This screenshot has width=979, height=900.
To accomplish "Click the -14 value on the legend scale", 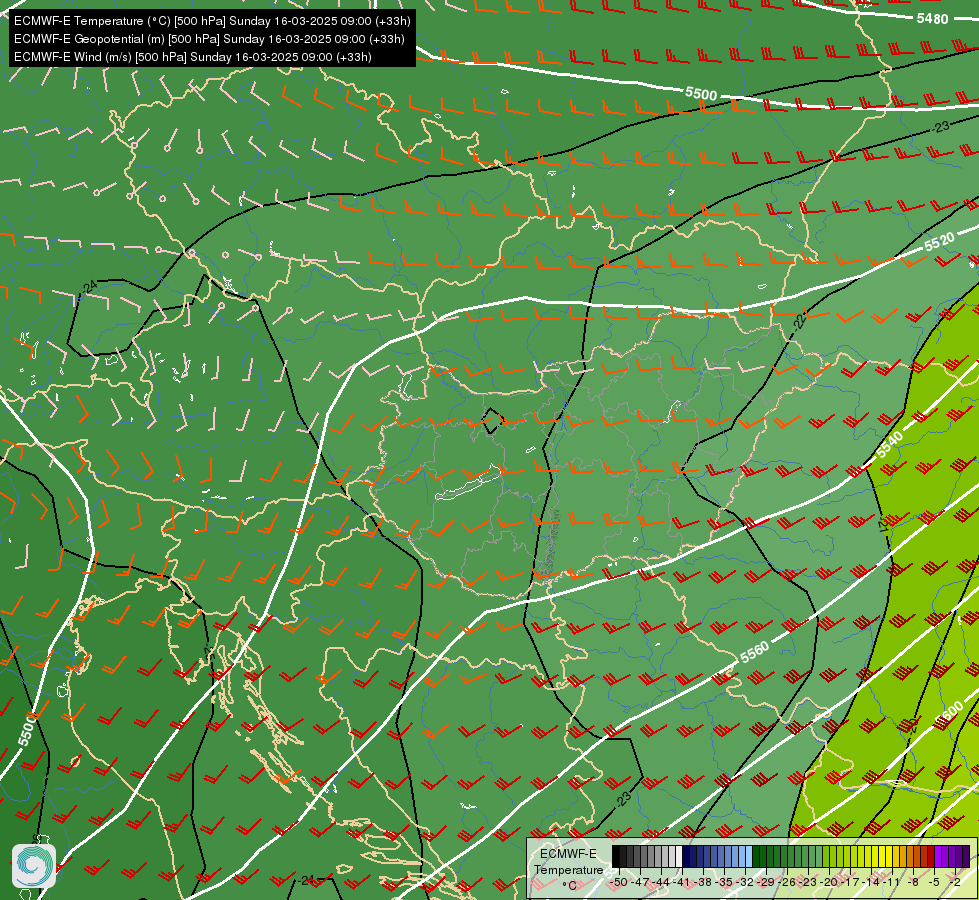I will (x=872, y=882).
